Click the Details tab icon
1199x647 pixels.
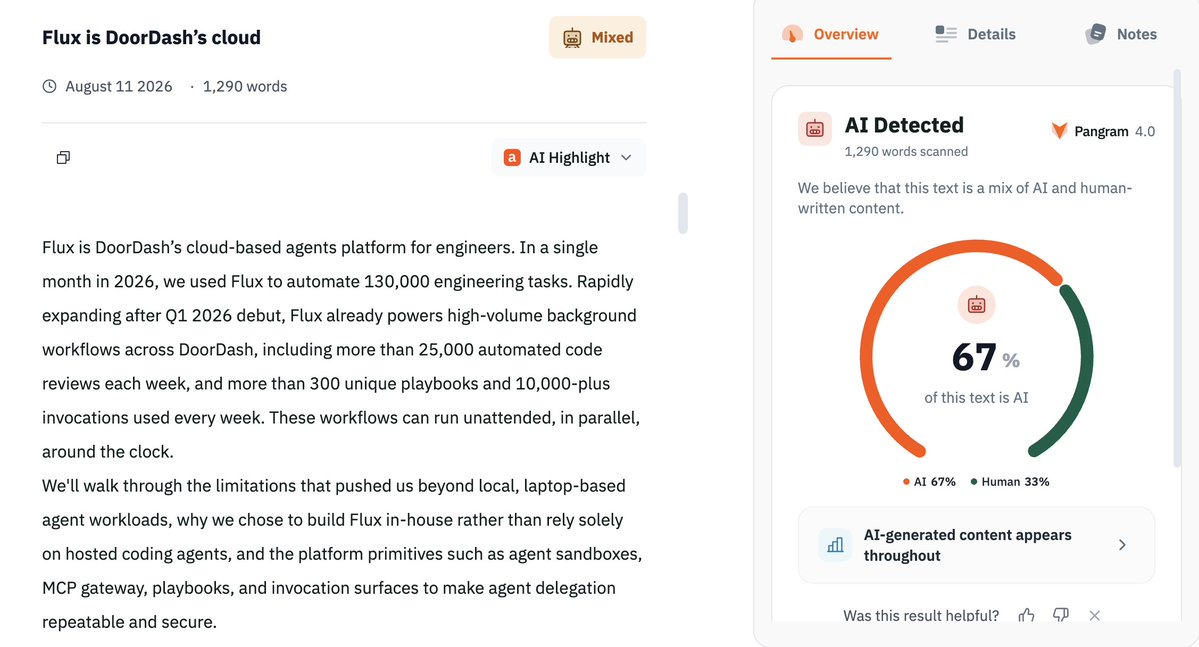pyautogui.click(x=946, y=34)
